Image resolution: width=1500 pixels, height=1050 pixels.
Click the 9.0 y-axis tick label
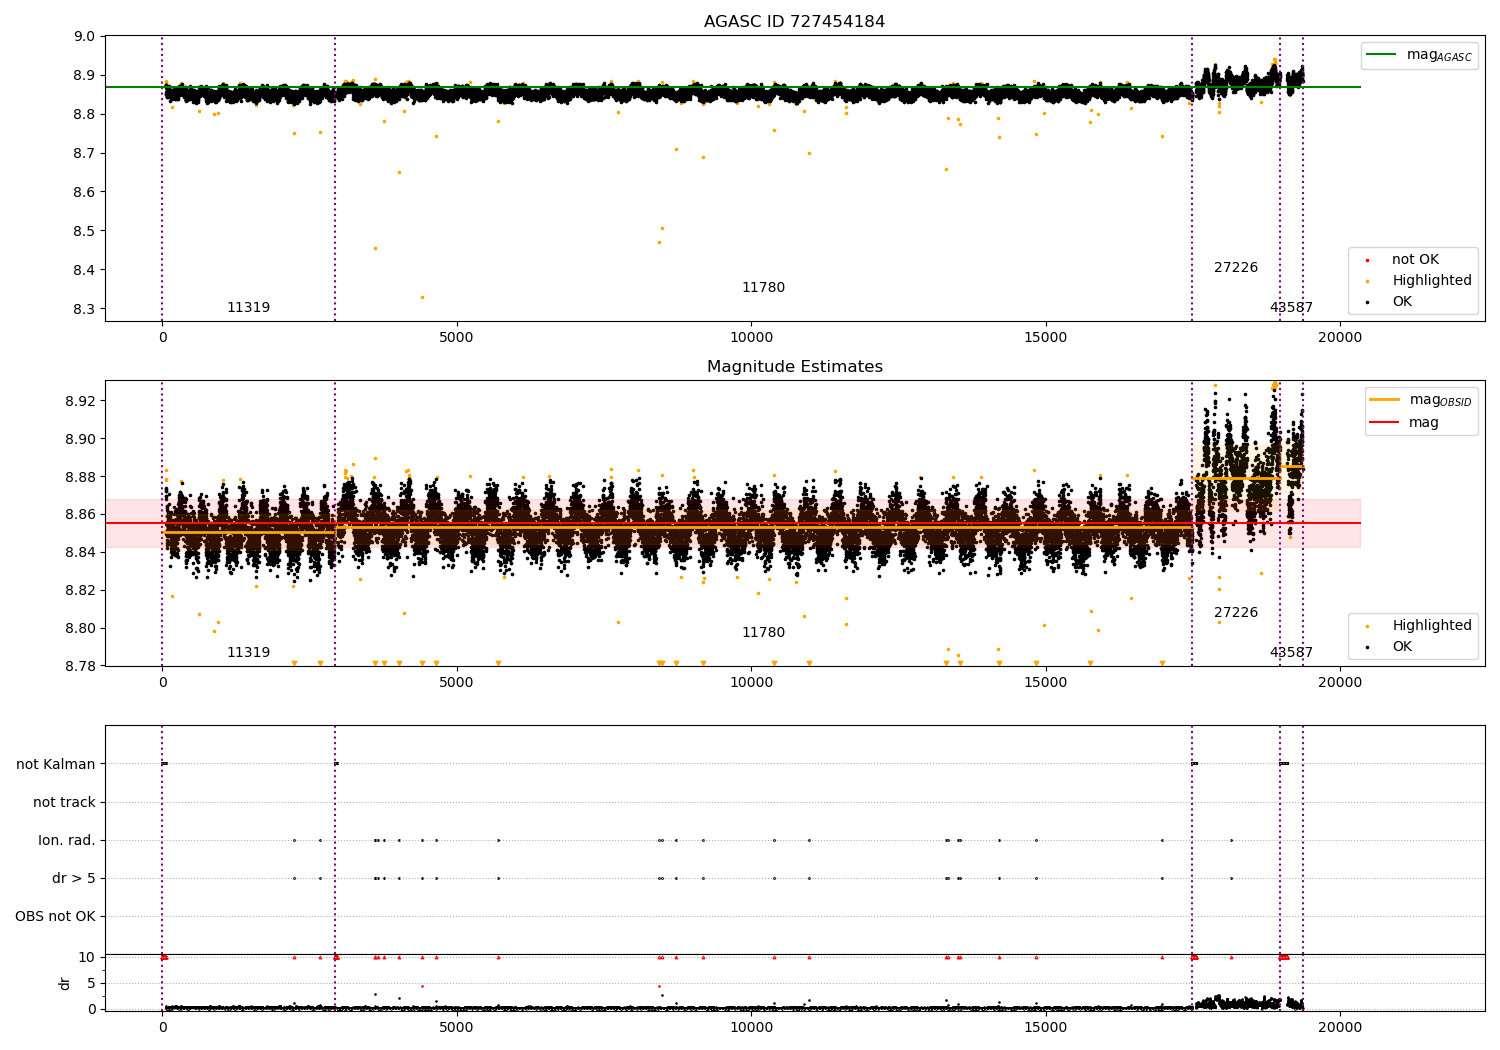click(85, 37)
